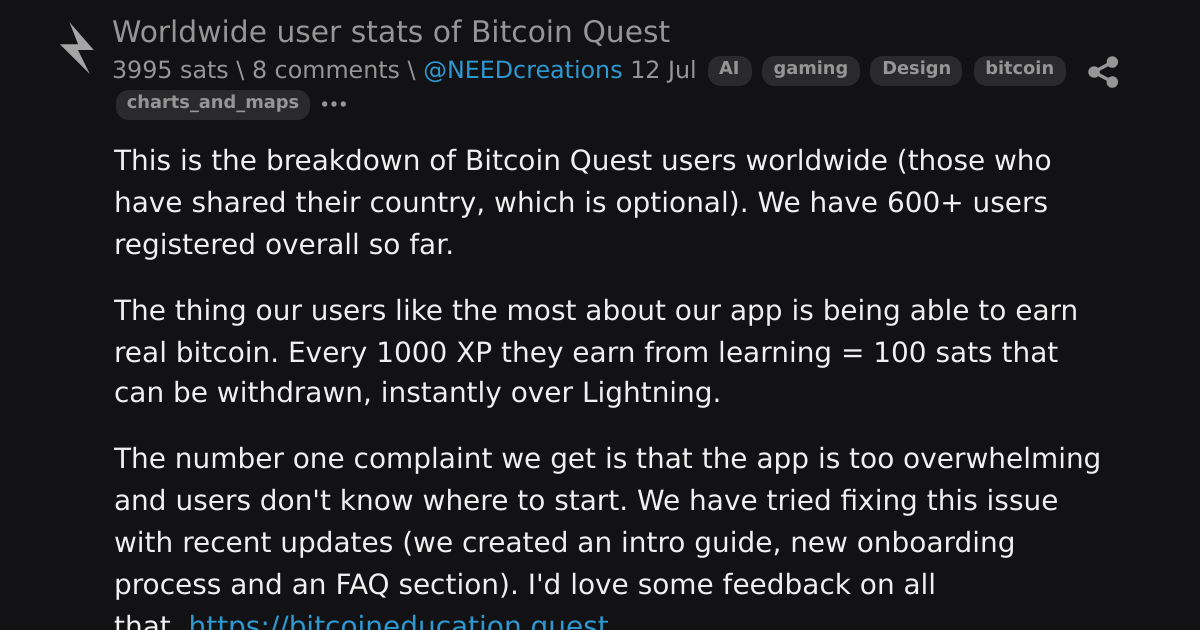Click the paragraph about earning real bitcoin
This screenshot has height=630, width=1200.
(x=596, y=352)
